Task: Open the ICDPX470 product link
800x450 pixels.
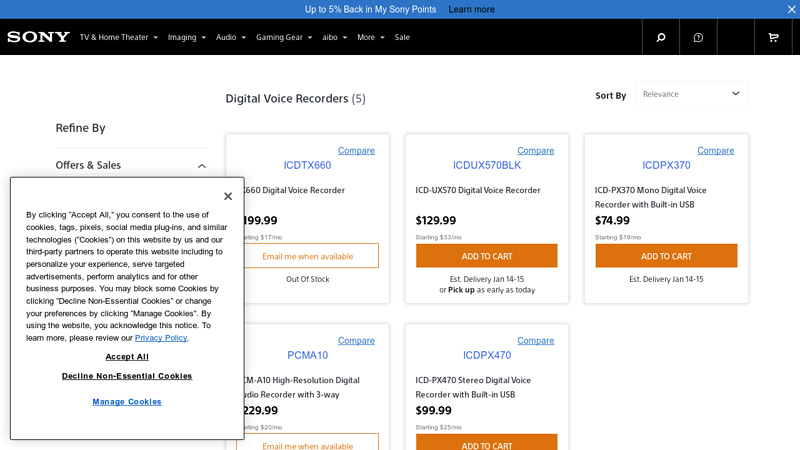Action: coord(487,355)
